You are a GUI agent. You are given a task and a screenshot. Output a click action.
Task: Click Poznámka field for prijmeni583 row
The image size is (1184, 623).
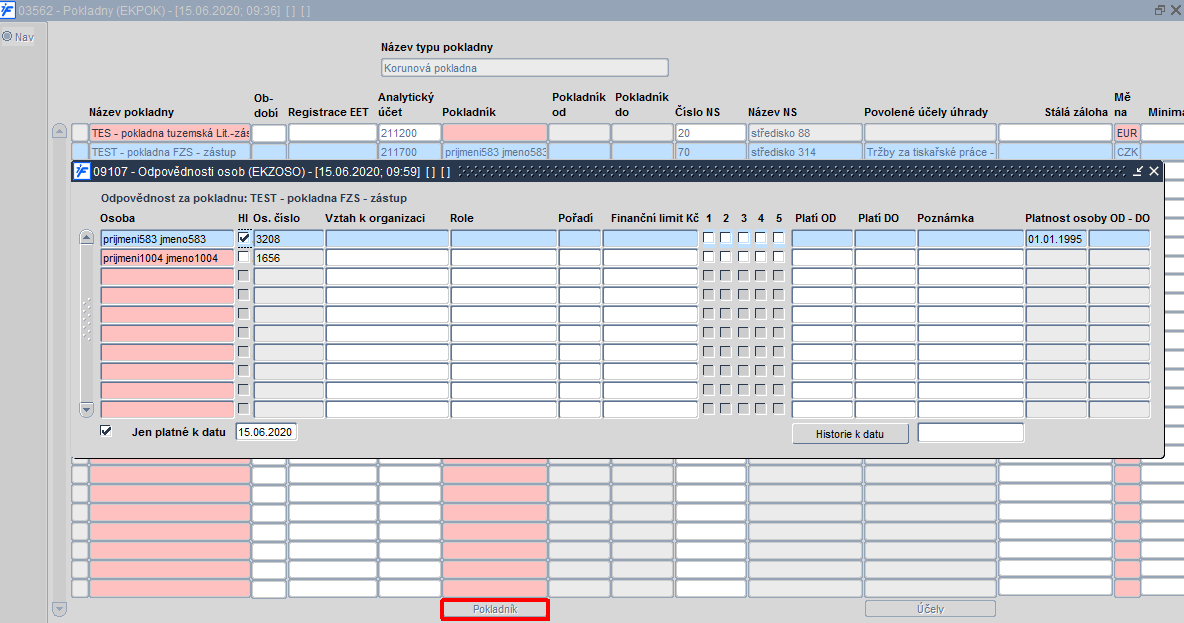971,239
